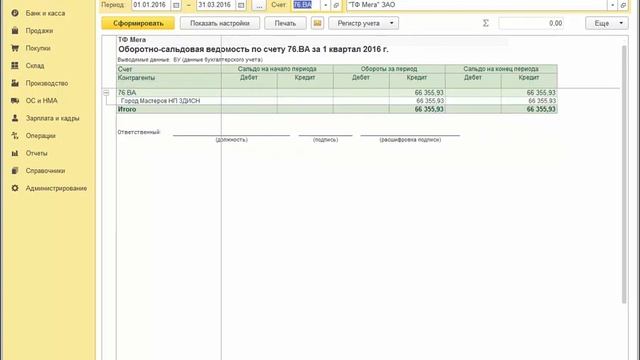Select the 76.ВА account row cell
Screen dimensions: 640x360
pos(169,93)
